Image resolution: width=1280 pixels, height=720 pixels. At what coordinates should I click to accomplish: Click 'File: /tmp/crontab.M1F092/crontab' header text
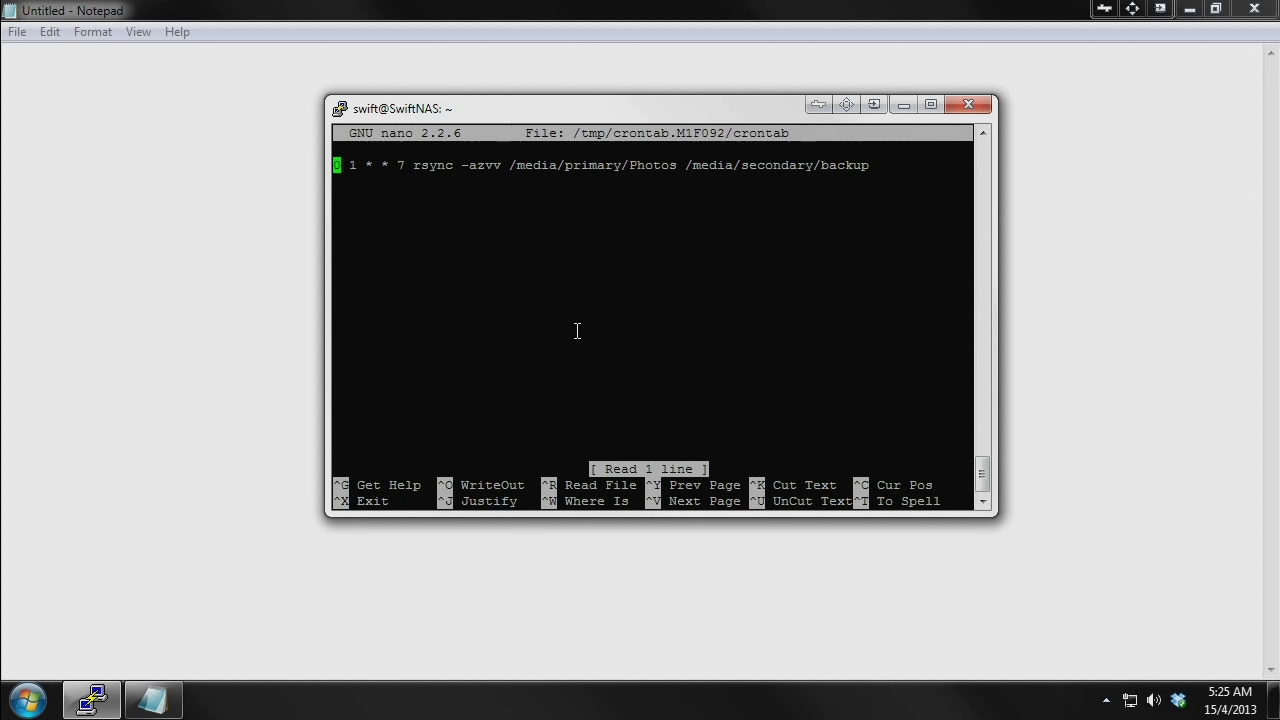click(x=657, y=133)
